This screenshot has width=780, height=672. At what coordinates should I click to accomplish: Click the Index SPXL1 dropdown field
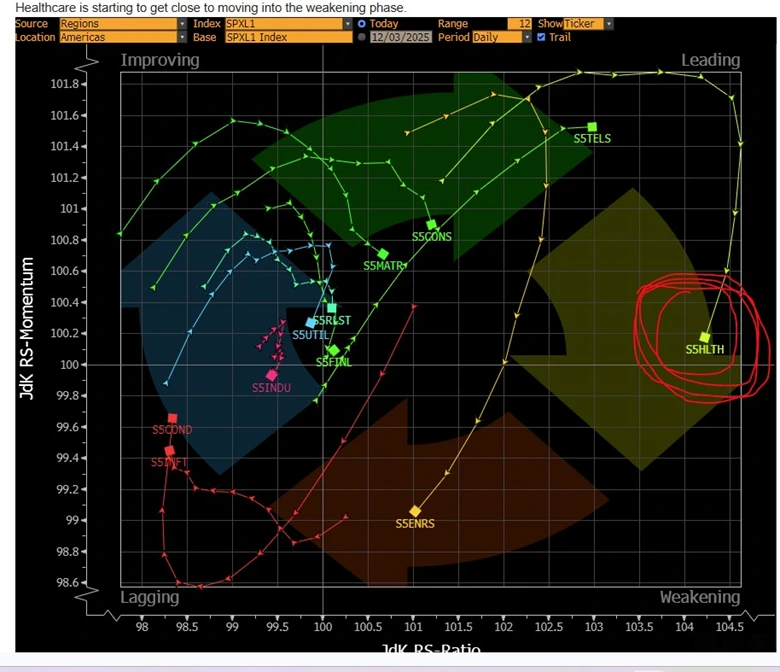pos(288,24)
